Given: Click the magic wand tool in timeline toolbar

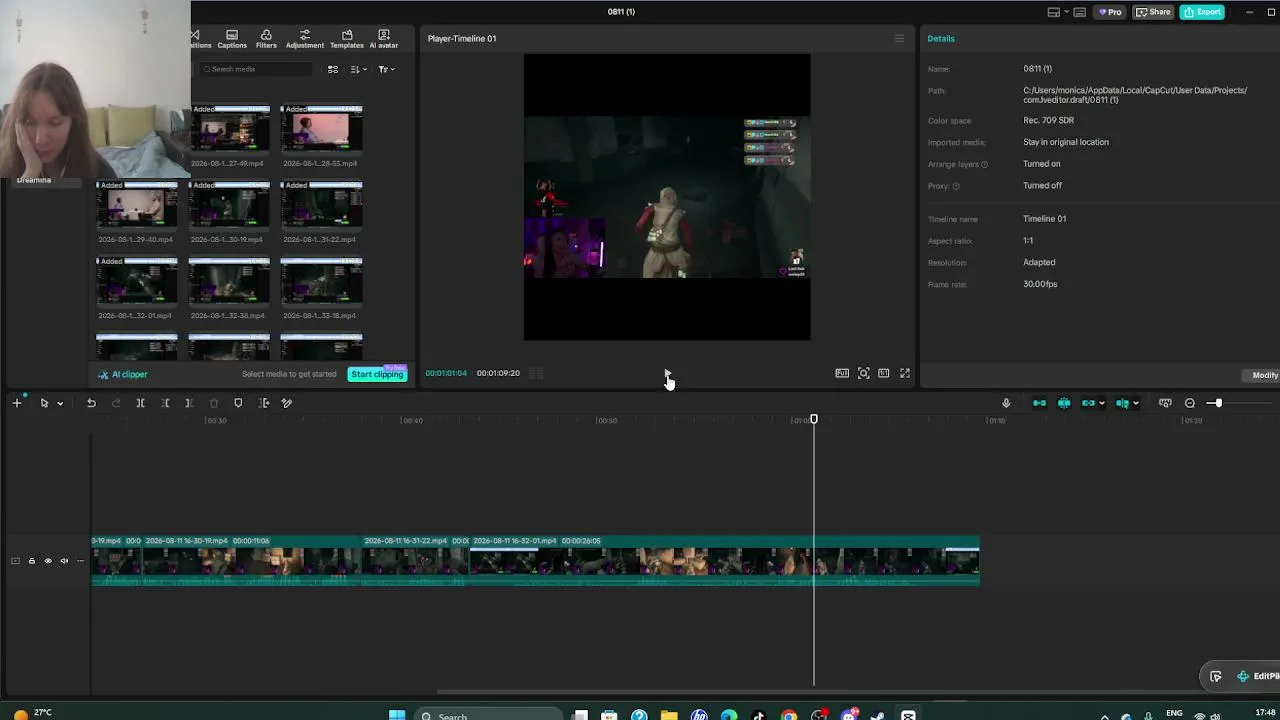Looking at the screenshot, I should [287, 403].
